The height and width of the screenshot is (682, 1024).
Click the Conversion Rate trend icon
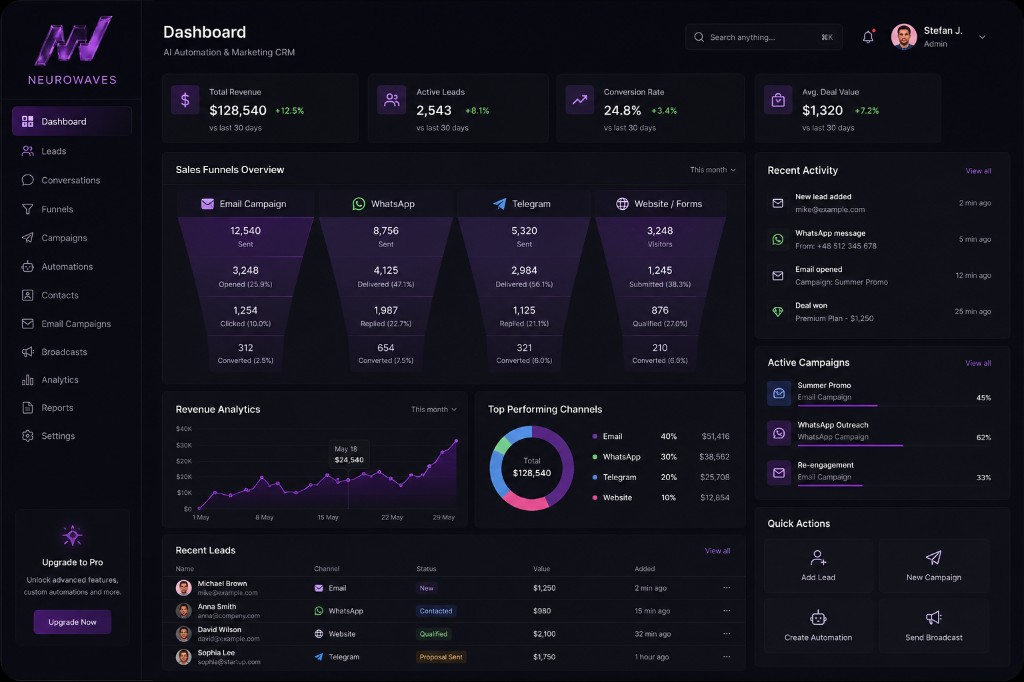pyautogui.click(x=580, y=100)
